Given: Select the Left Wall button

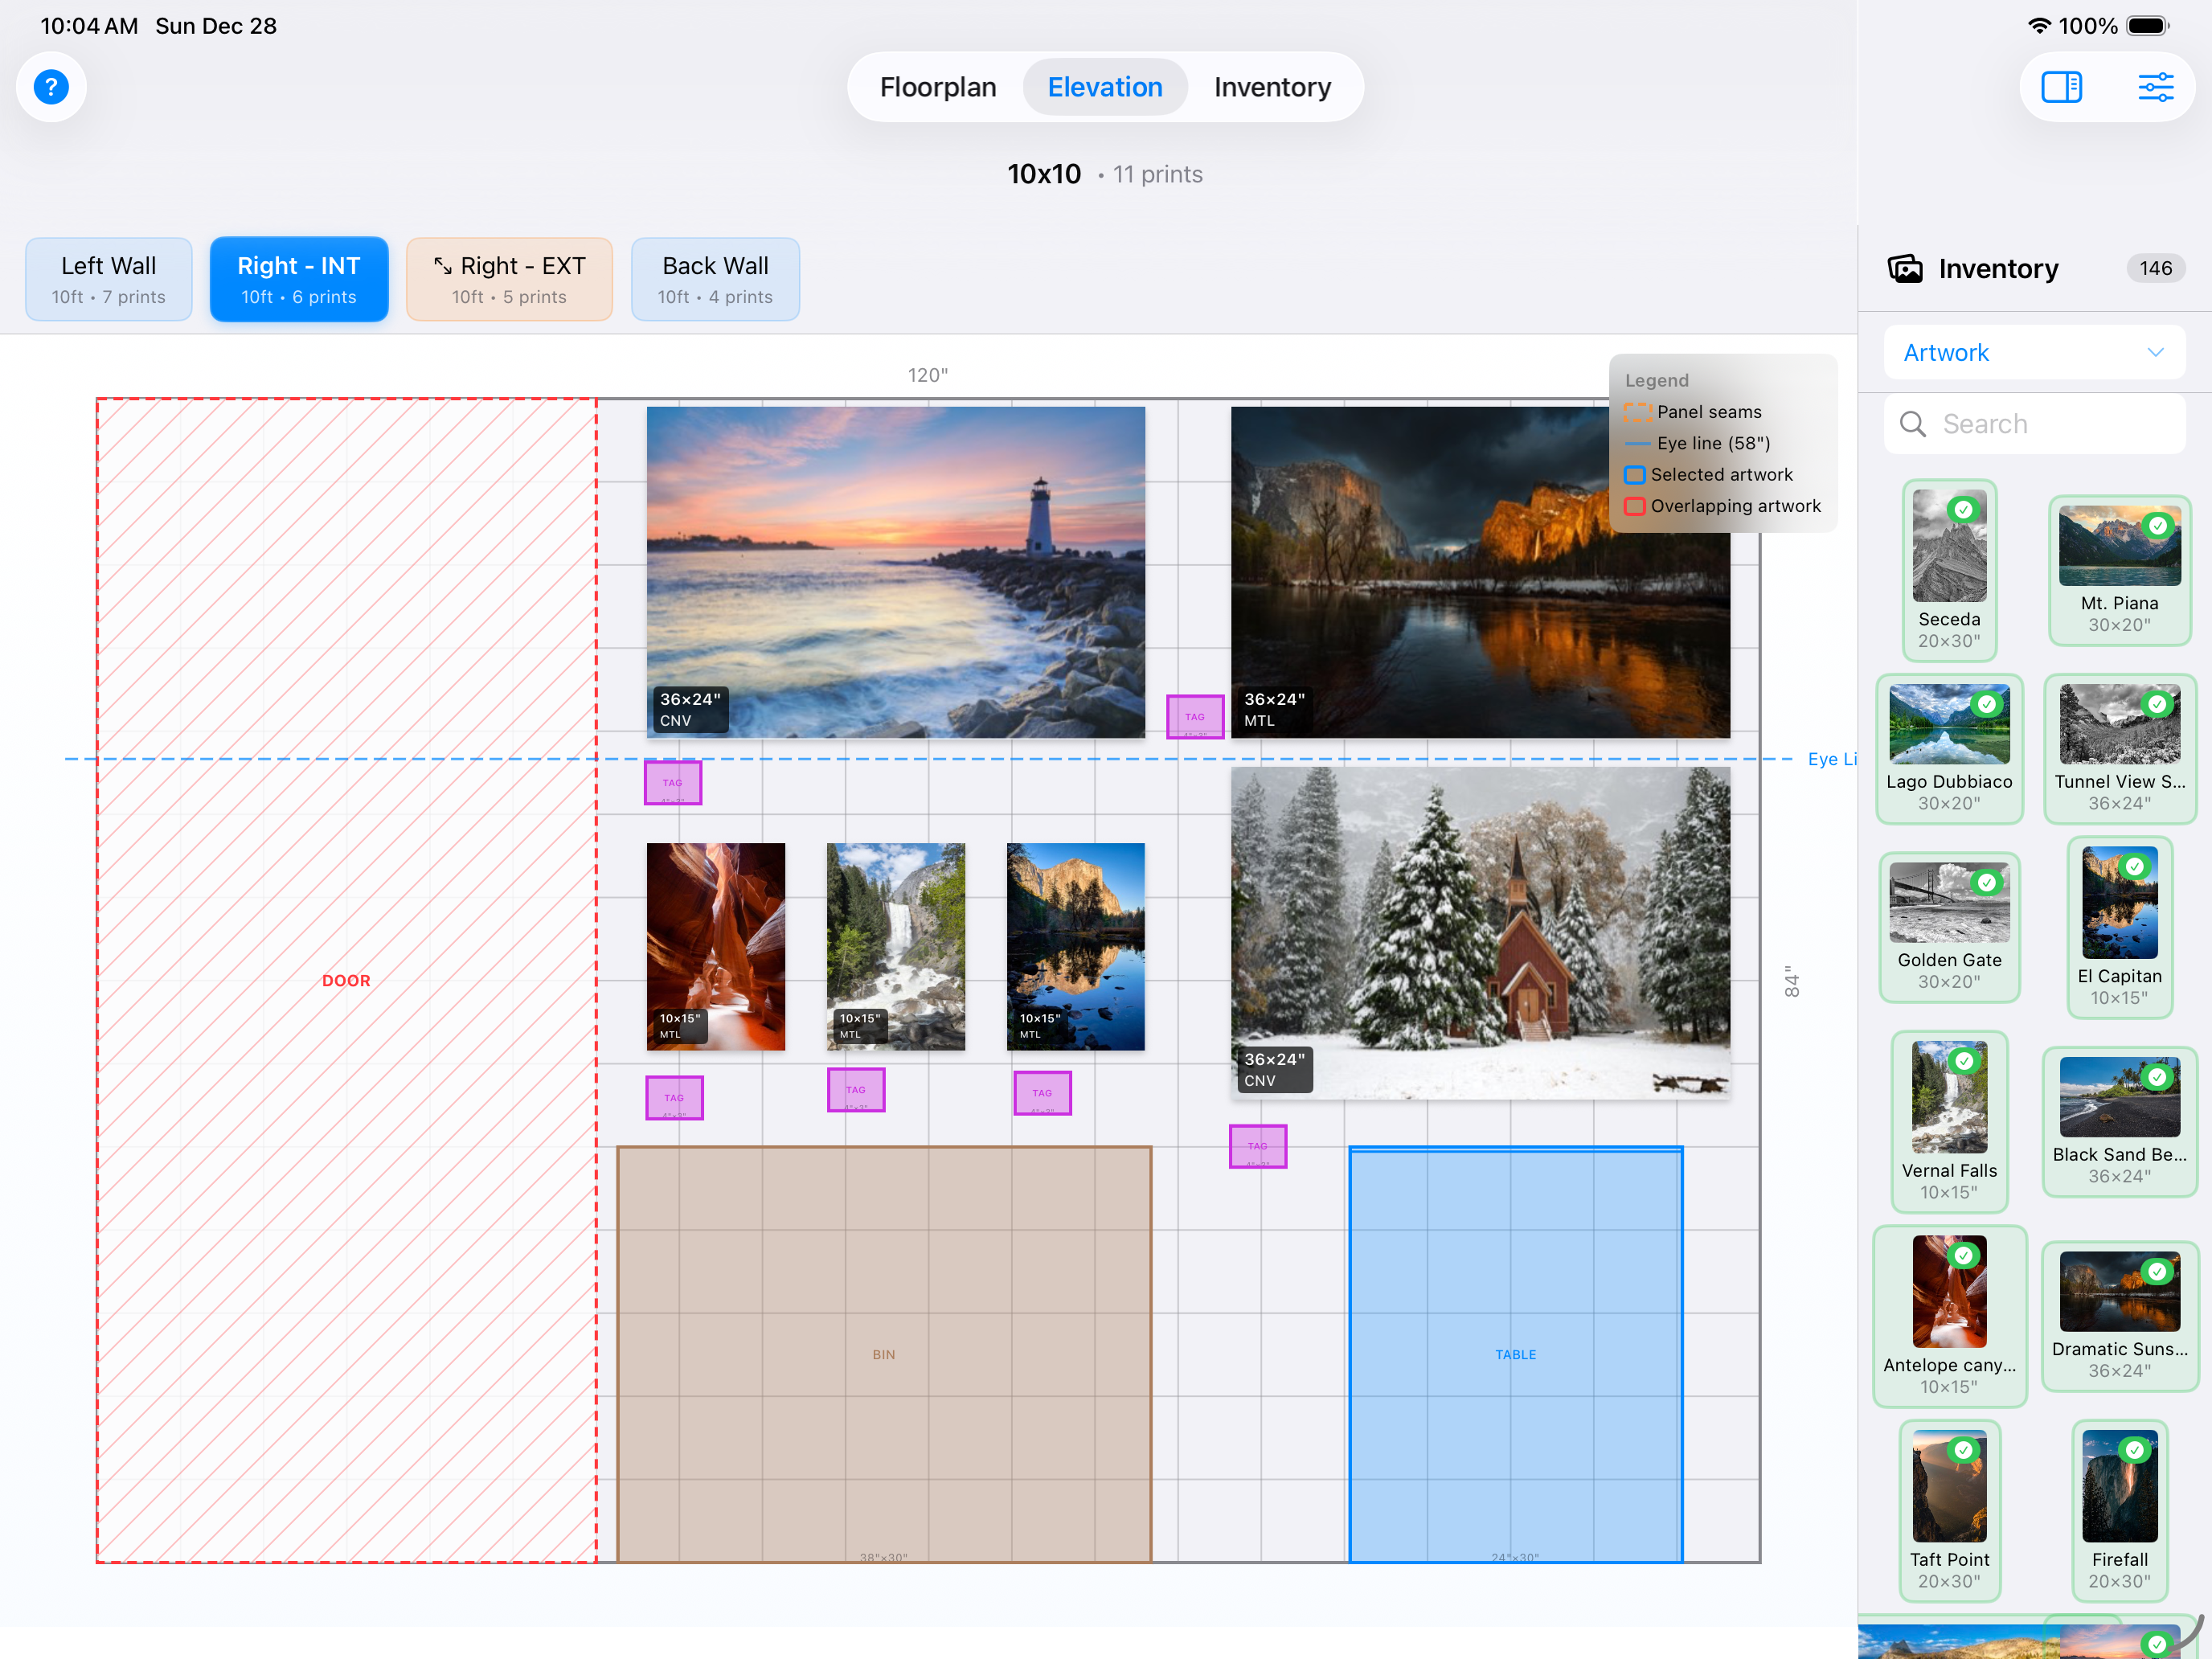Looking at the screenshot, I should [x=109, y=279].
